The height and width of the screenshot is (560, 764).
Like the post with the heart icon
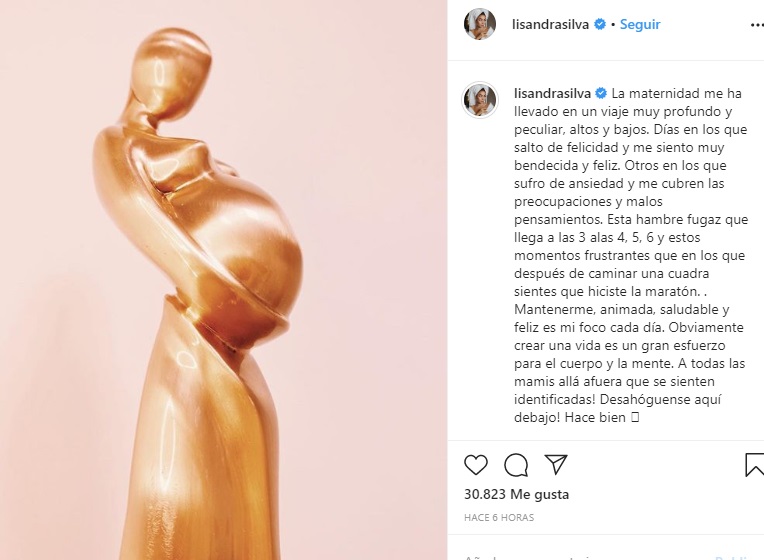[x=476, y=464]
